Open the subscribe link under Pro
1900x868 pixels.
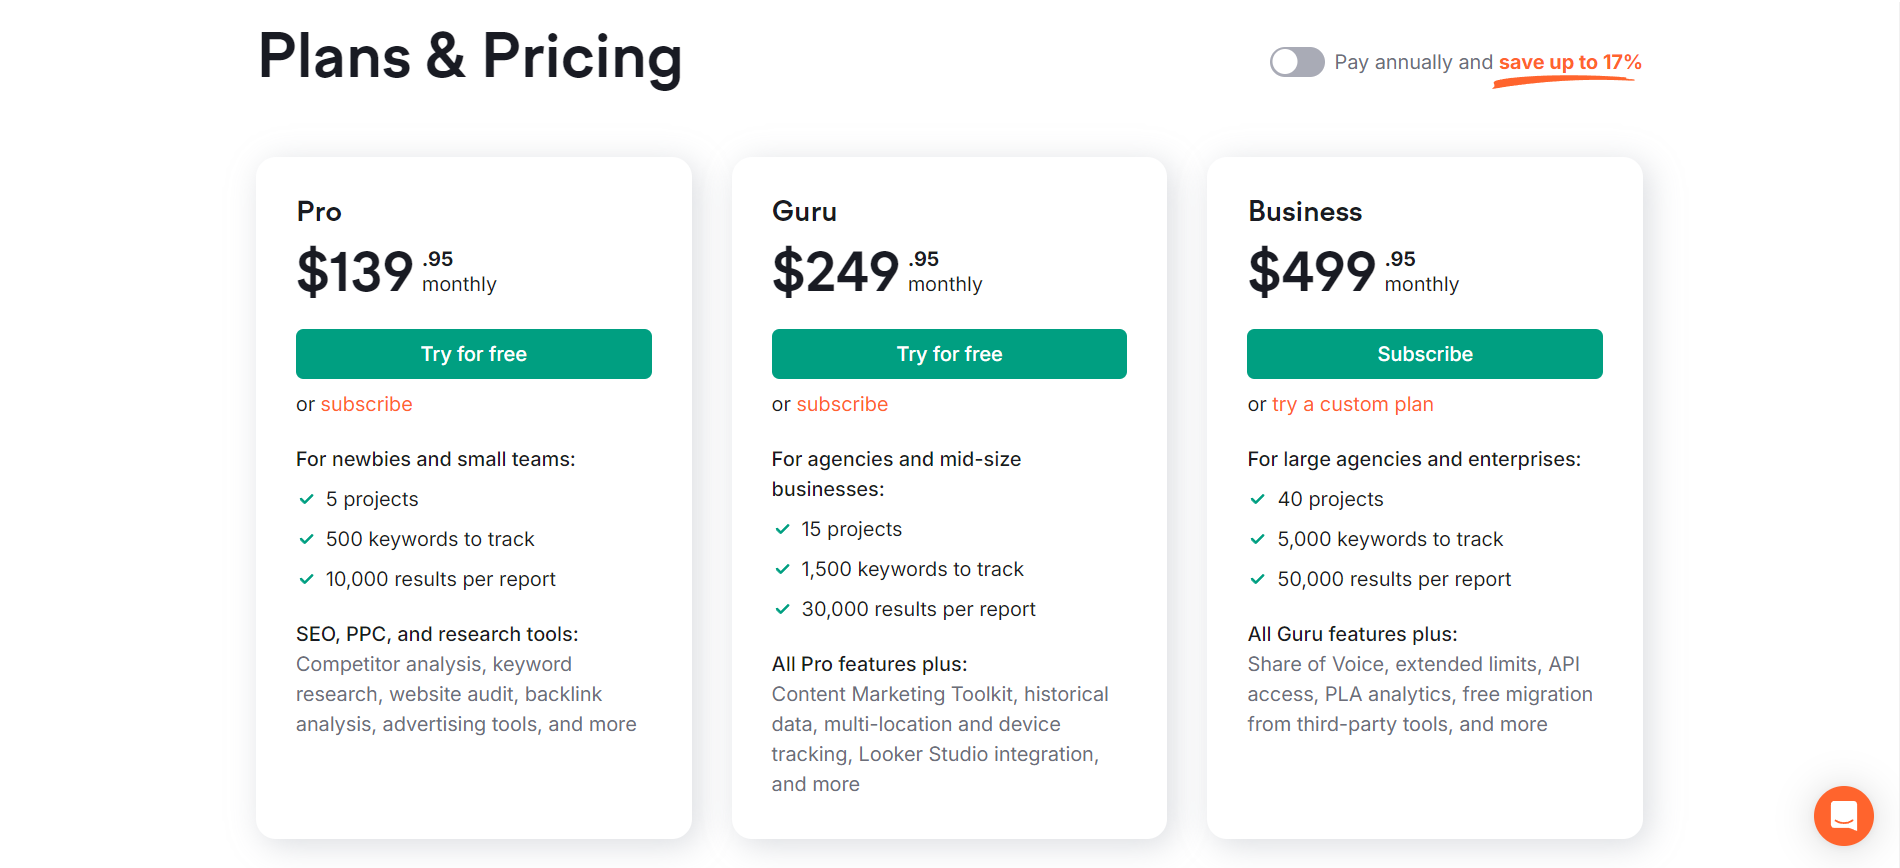366,404
